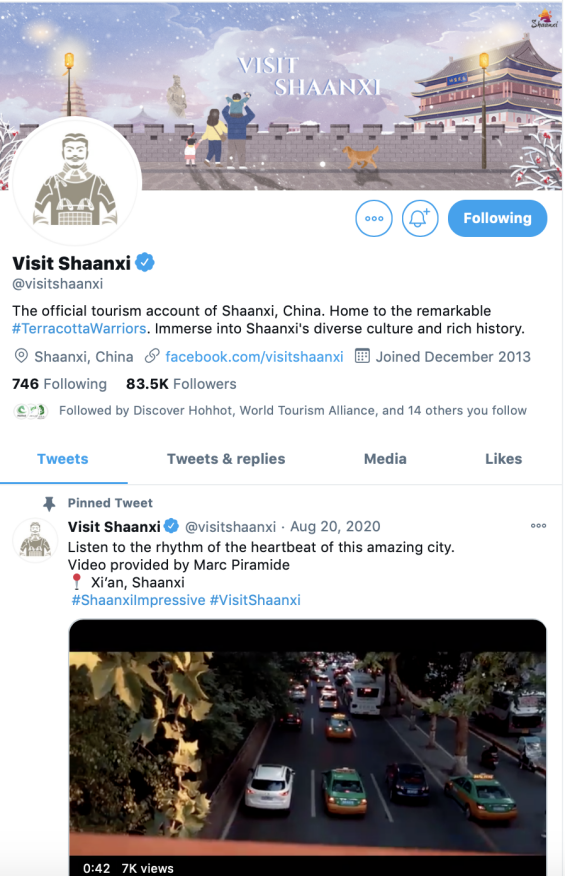This screenshot has height=876, width=565.
Task: Select the Tweets tab
Action: tap(63, 459)
